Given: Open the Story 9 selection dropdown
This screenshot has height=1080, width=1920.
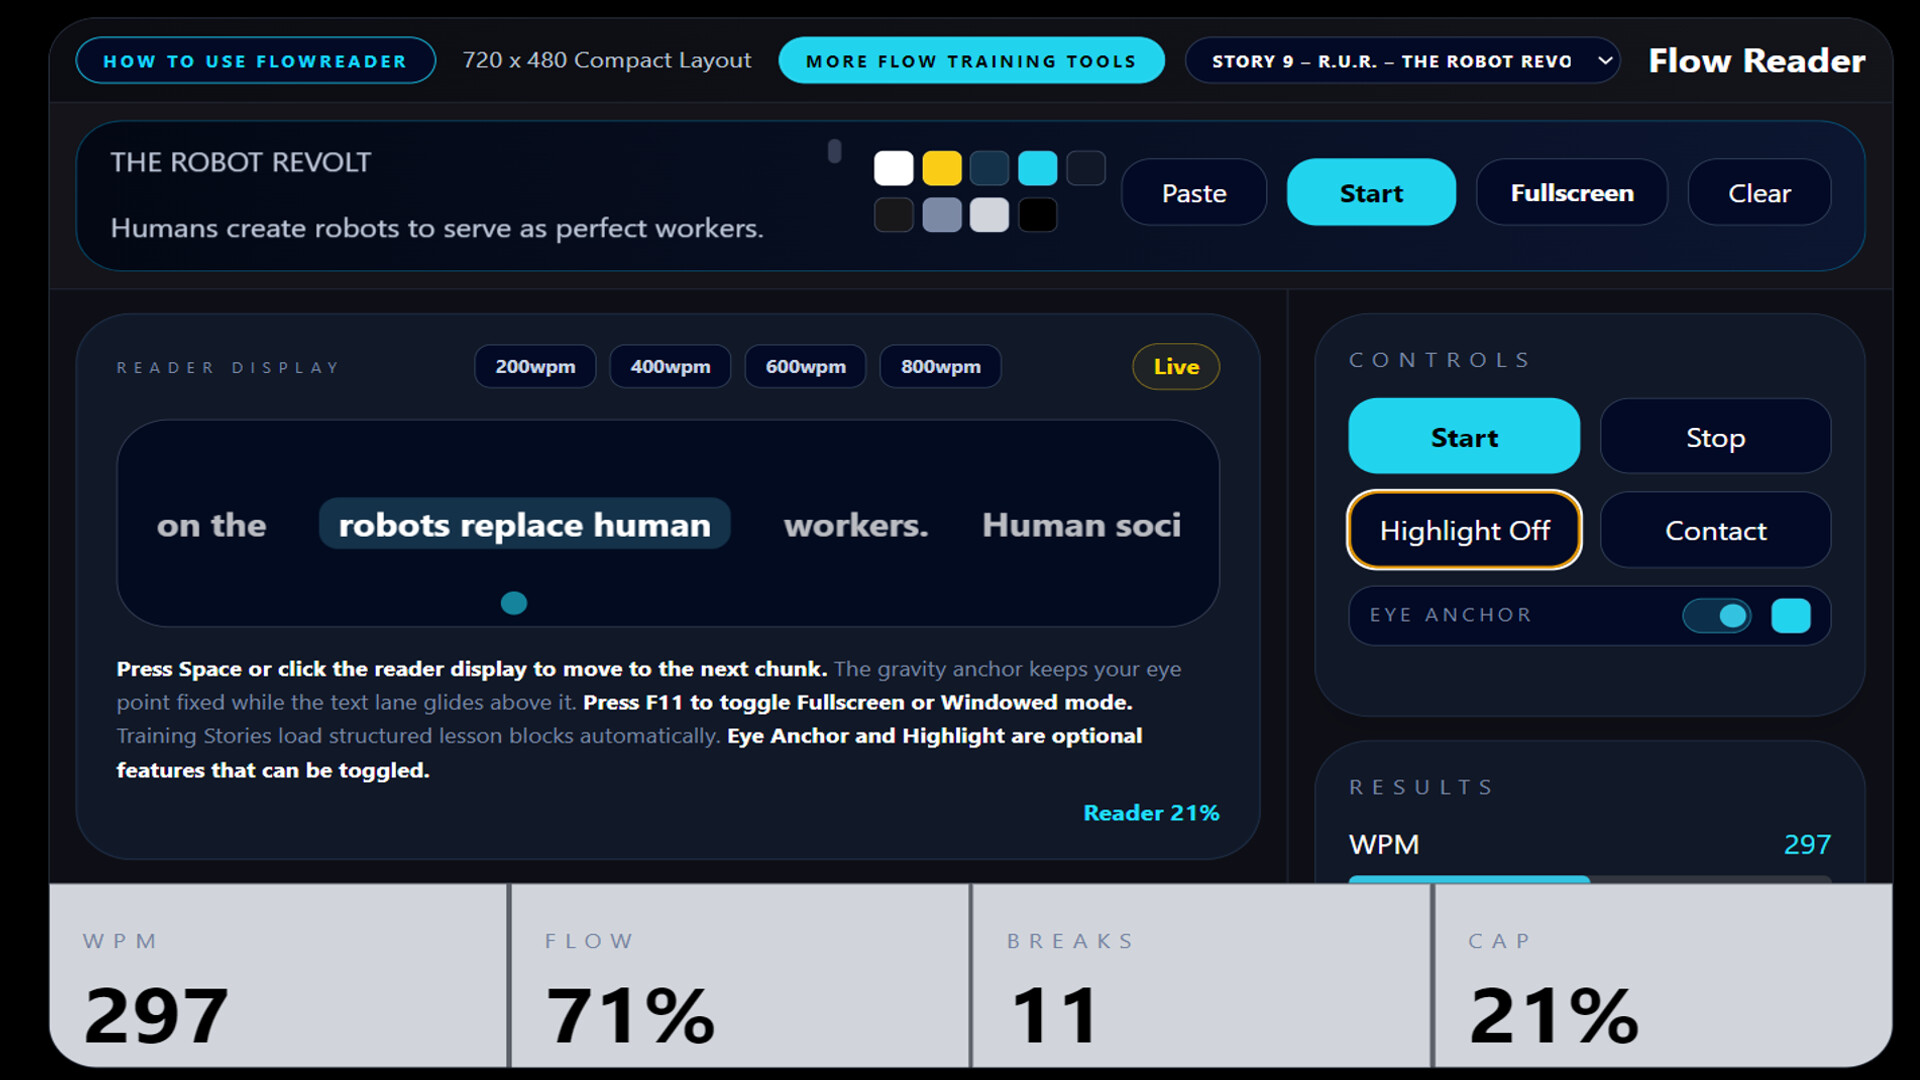Looking at the screenshot, I should (1401, 60).
